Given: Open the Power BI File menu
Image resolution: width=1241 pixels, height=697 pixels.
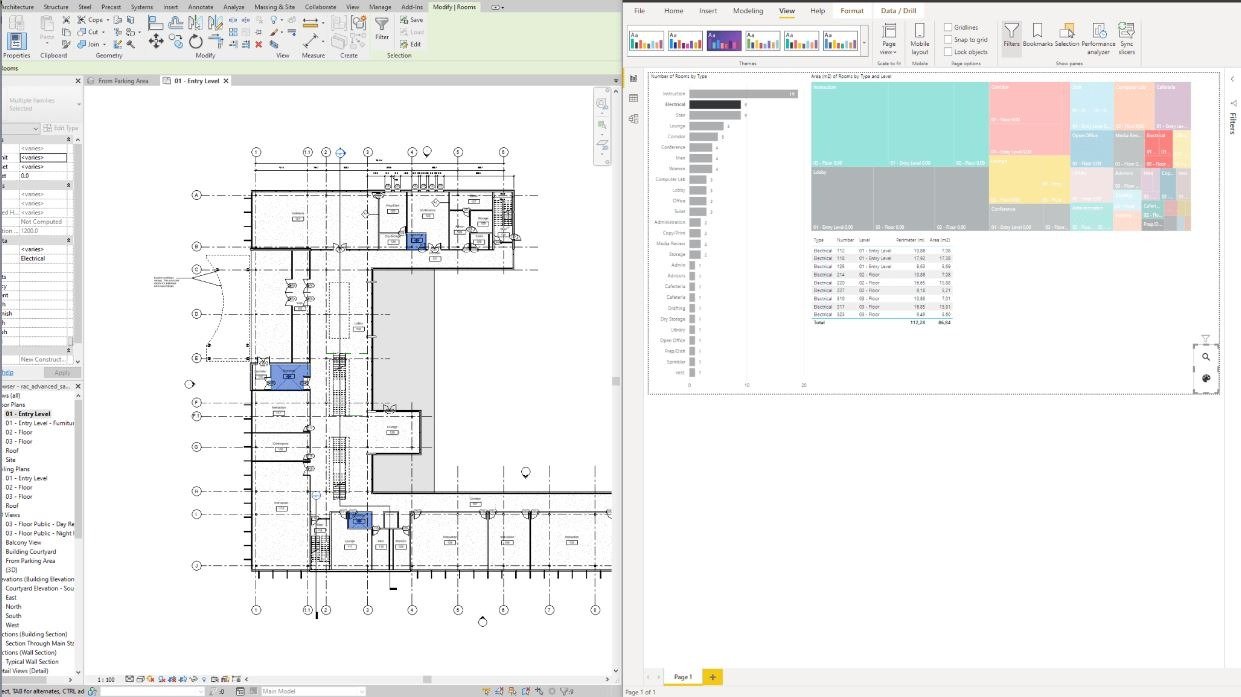Looking at the screenshot, I should tap(638, 10).
